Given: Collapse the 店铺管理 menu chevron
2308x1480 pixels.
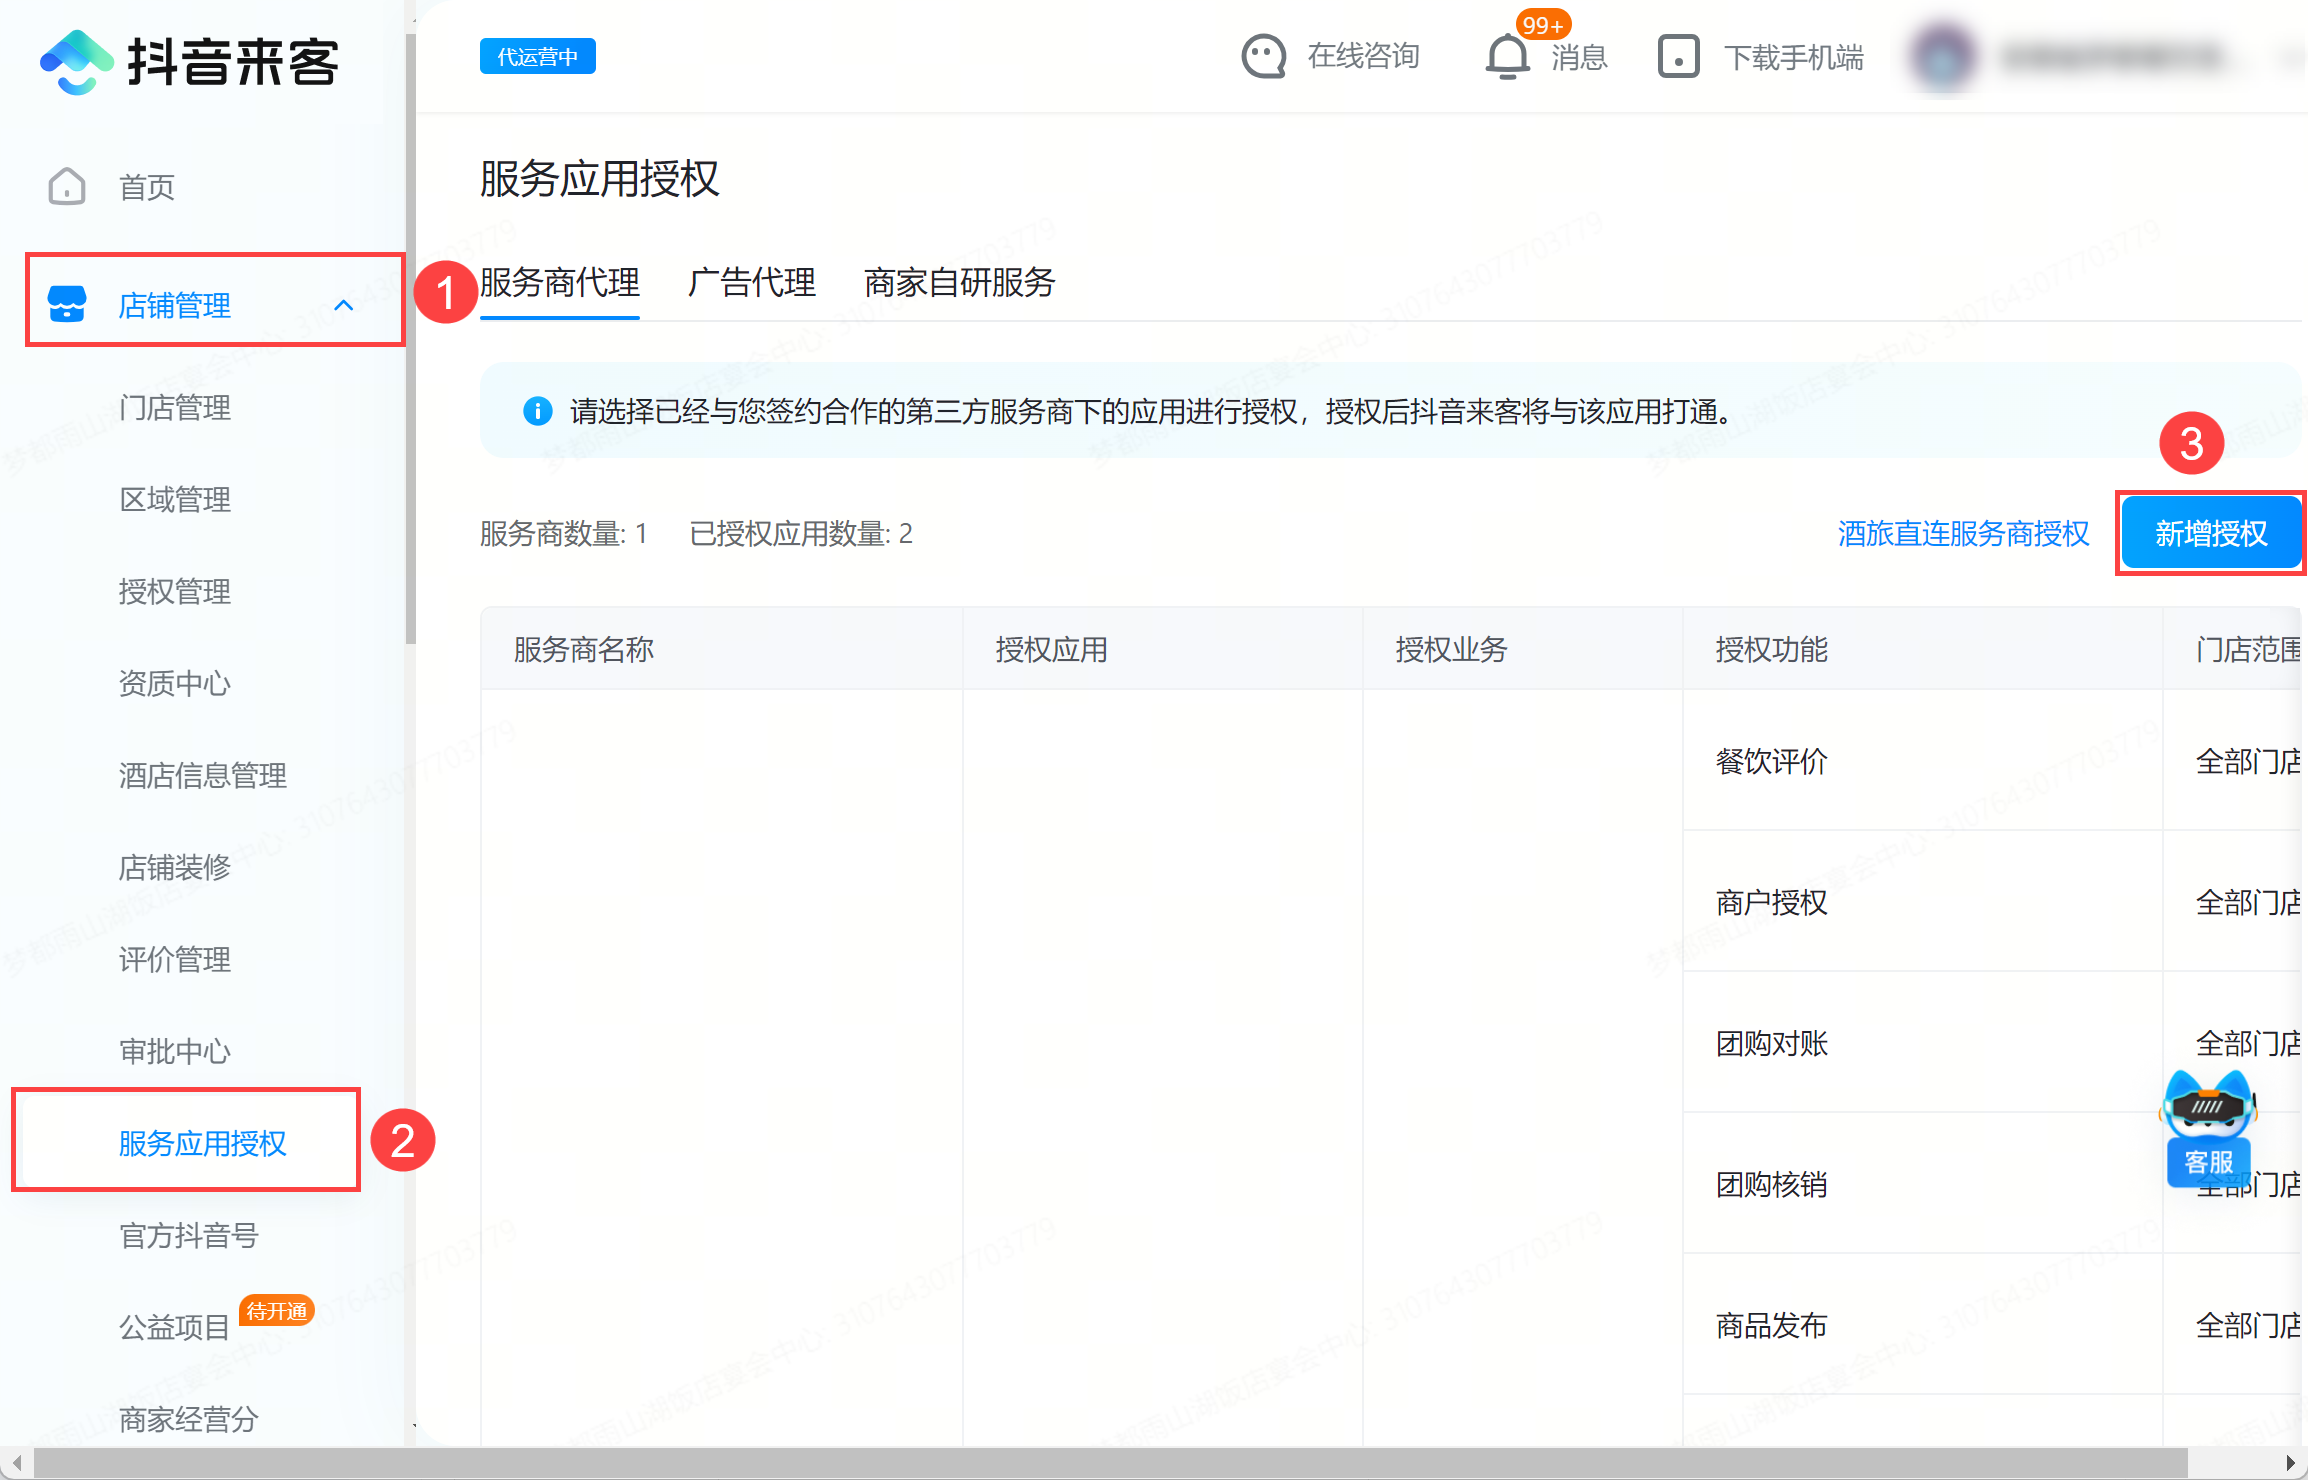Looking at the screenshot, I should click(x=344, y=305).
